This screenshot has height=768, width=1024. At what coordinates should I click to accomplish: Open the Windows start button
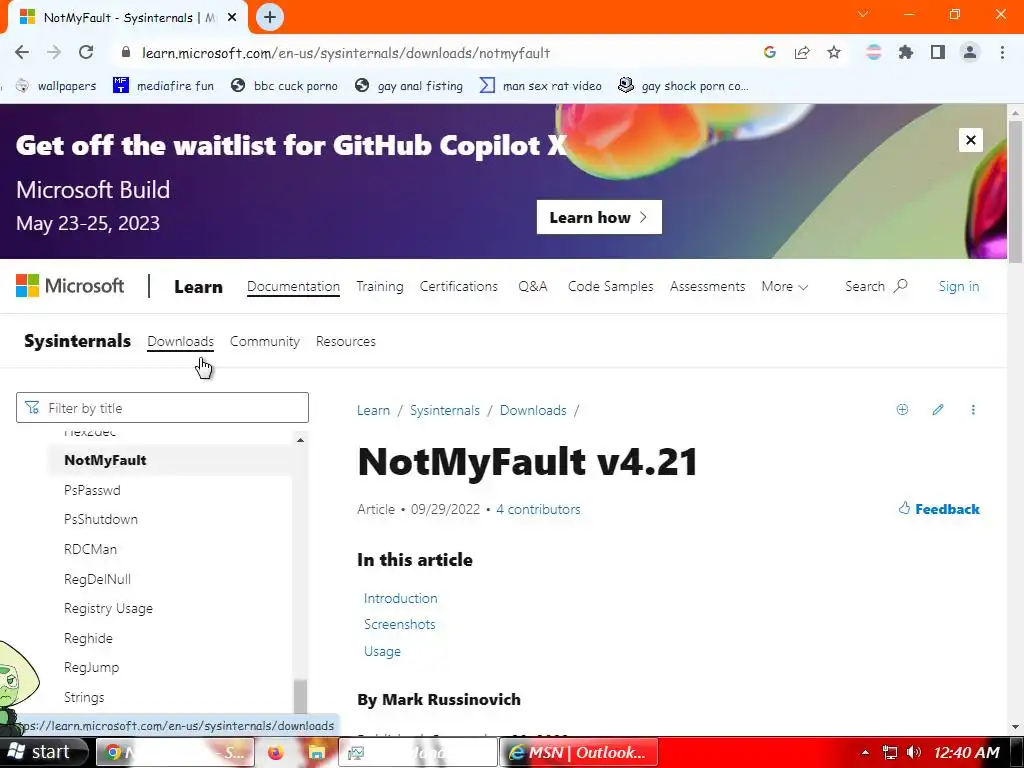pyautogui.click(x=43, y=752)
